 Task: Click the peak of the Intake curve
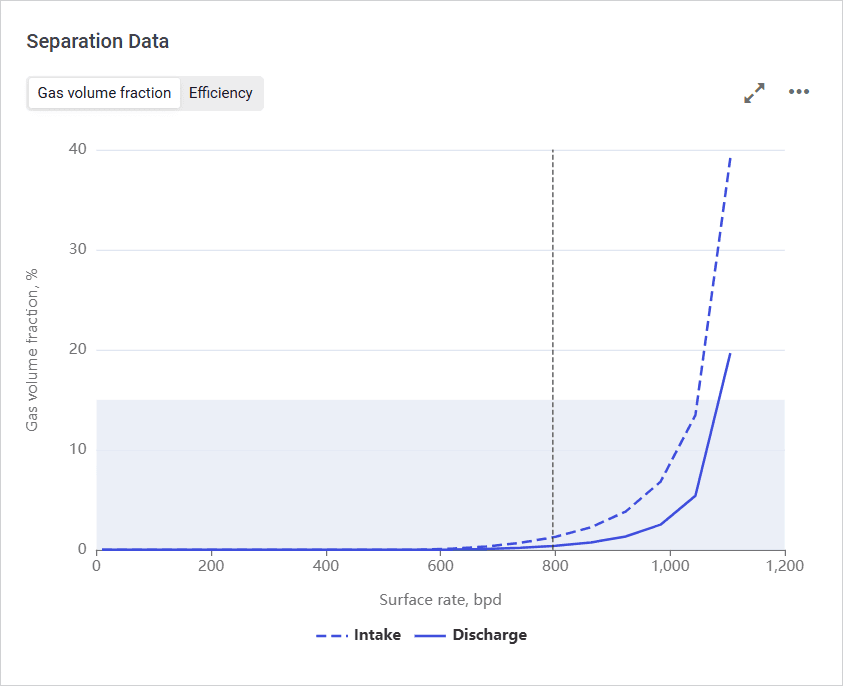pos(731,157)
